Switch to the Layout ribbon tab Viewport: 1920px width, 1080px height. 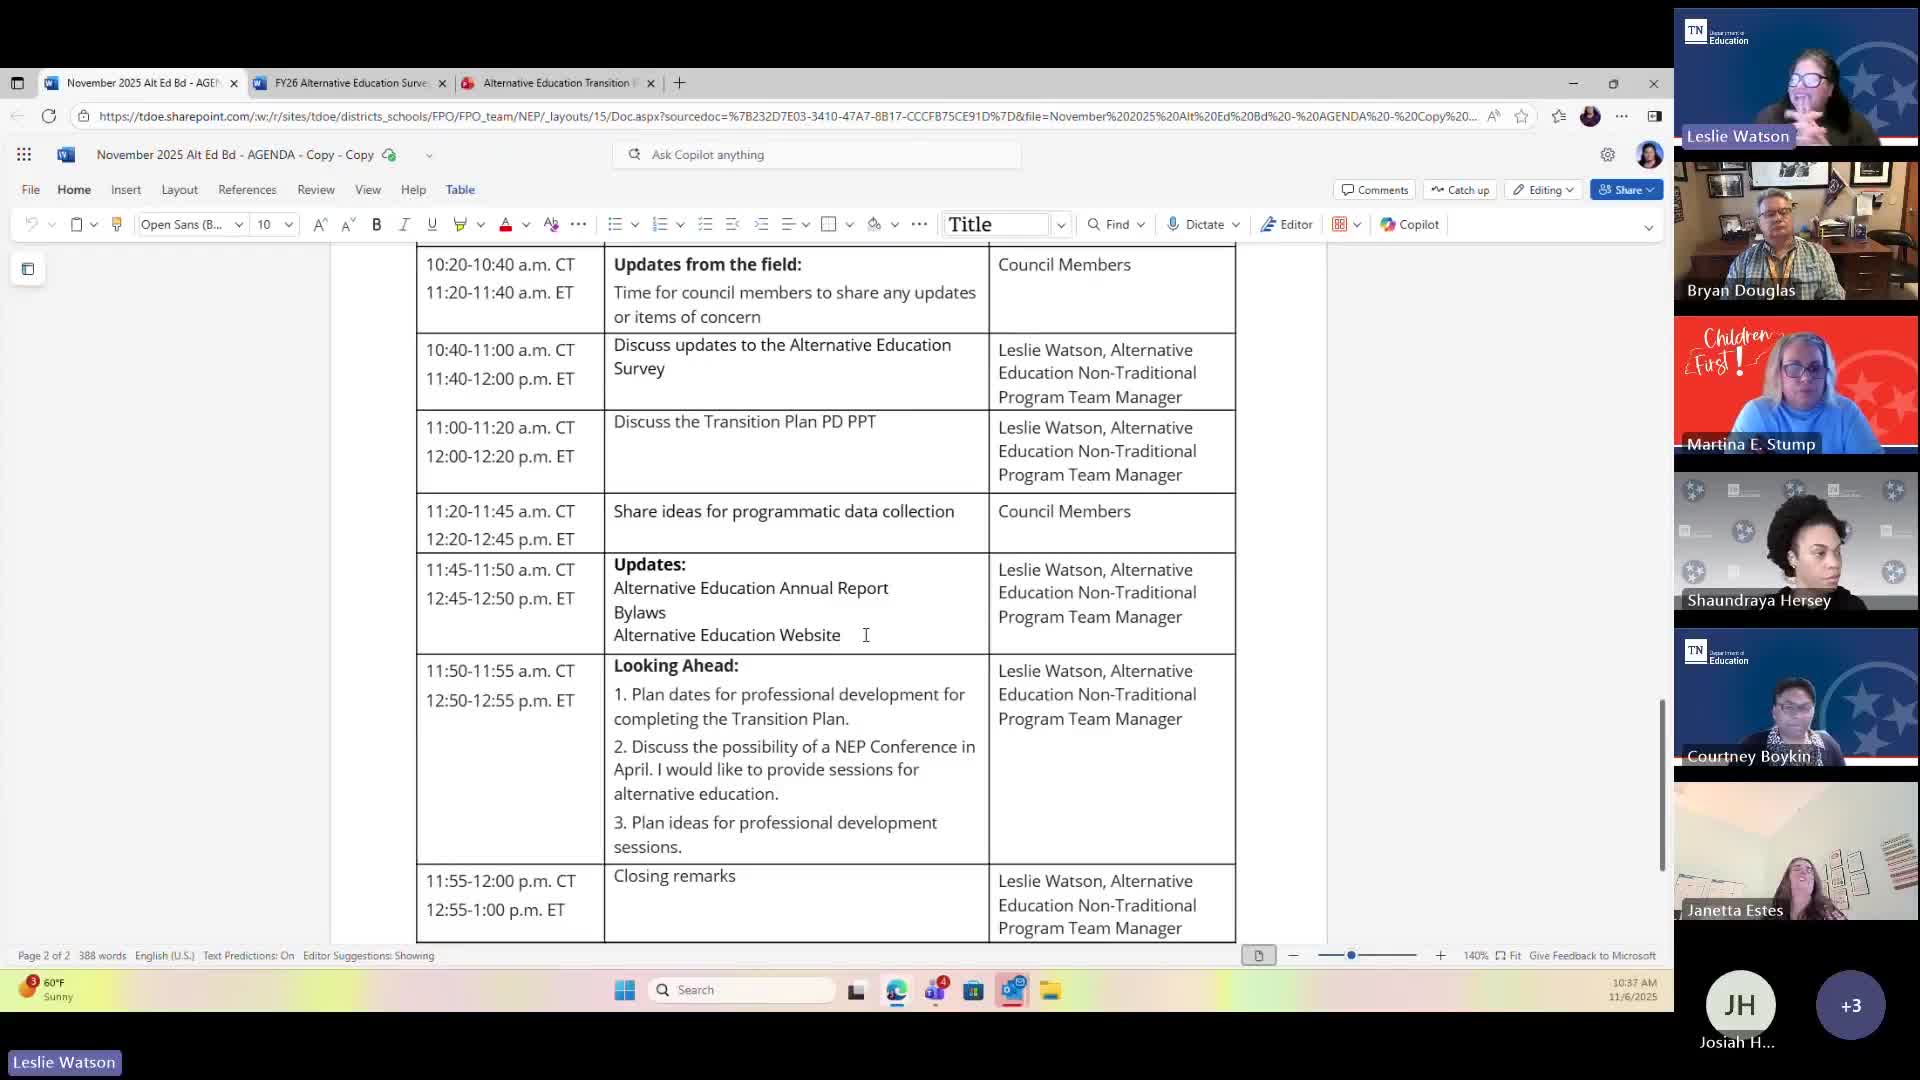click(179, 190)
